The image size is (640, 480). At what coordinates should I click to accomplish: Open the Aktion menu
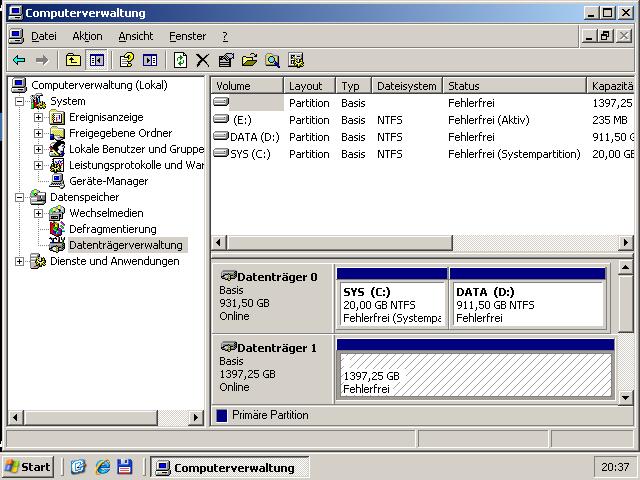pos(87,36)
